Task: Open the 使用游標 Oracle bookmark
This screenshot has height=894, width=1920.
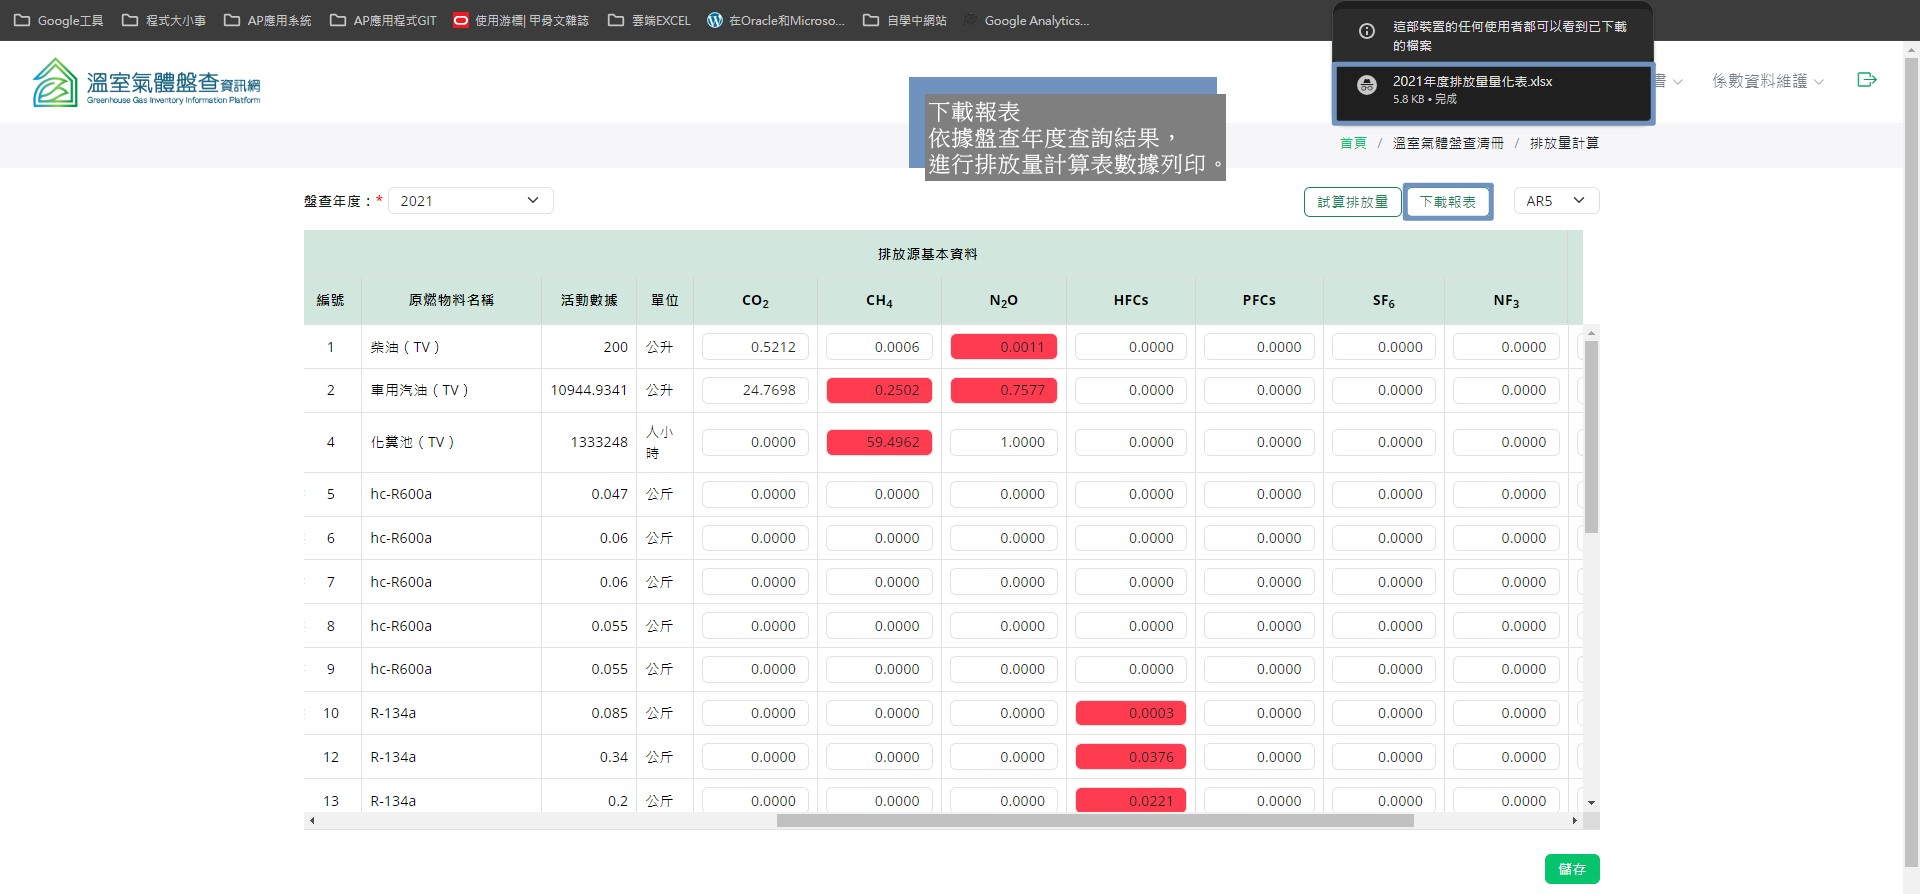Action: [x=520, y=20]
